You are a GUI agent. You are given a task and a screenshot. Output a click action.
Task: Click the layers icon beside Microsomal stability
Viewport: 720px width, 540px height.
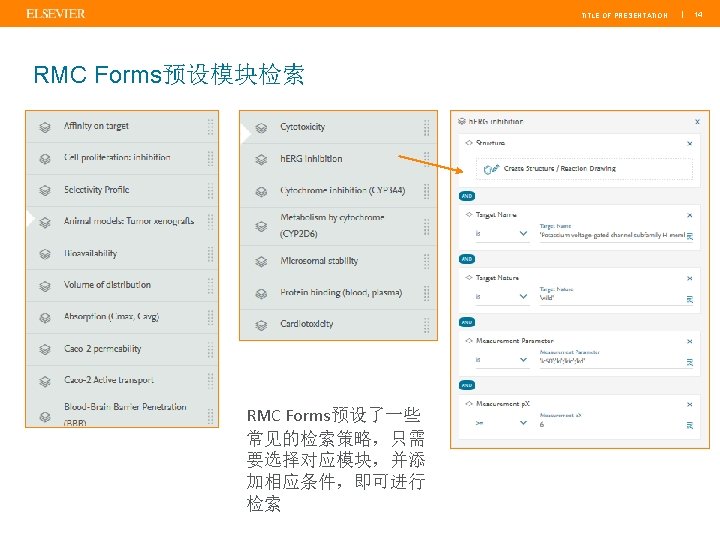(261, 262)
